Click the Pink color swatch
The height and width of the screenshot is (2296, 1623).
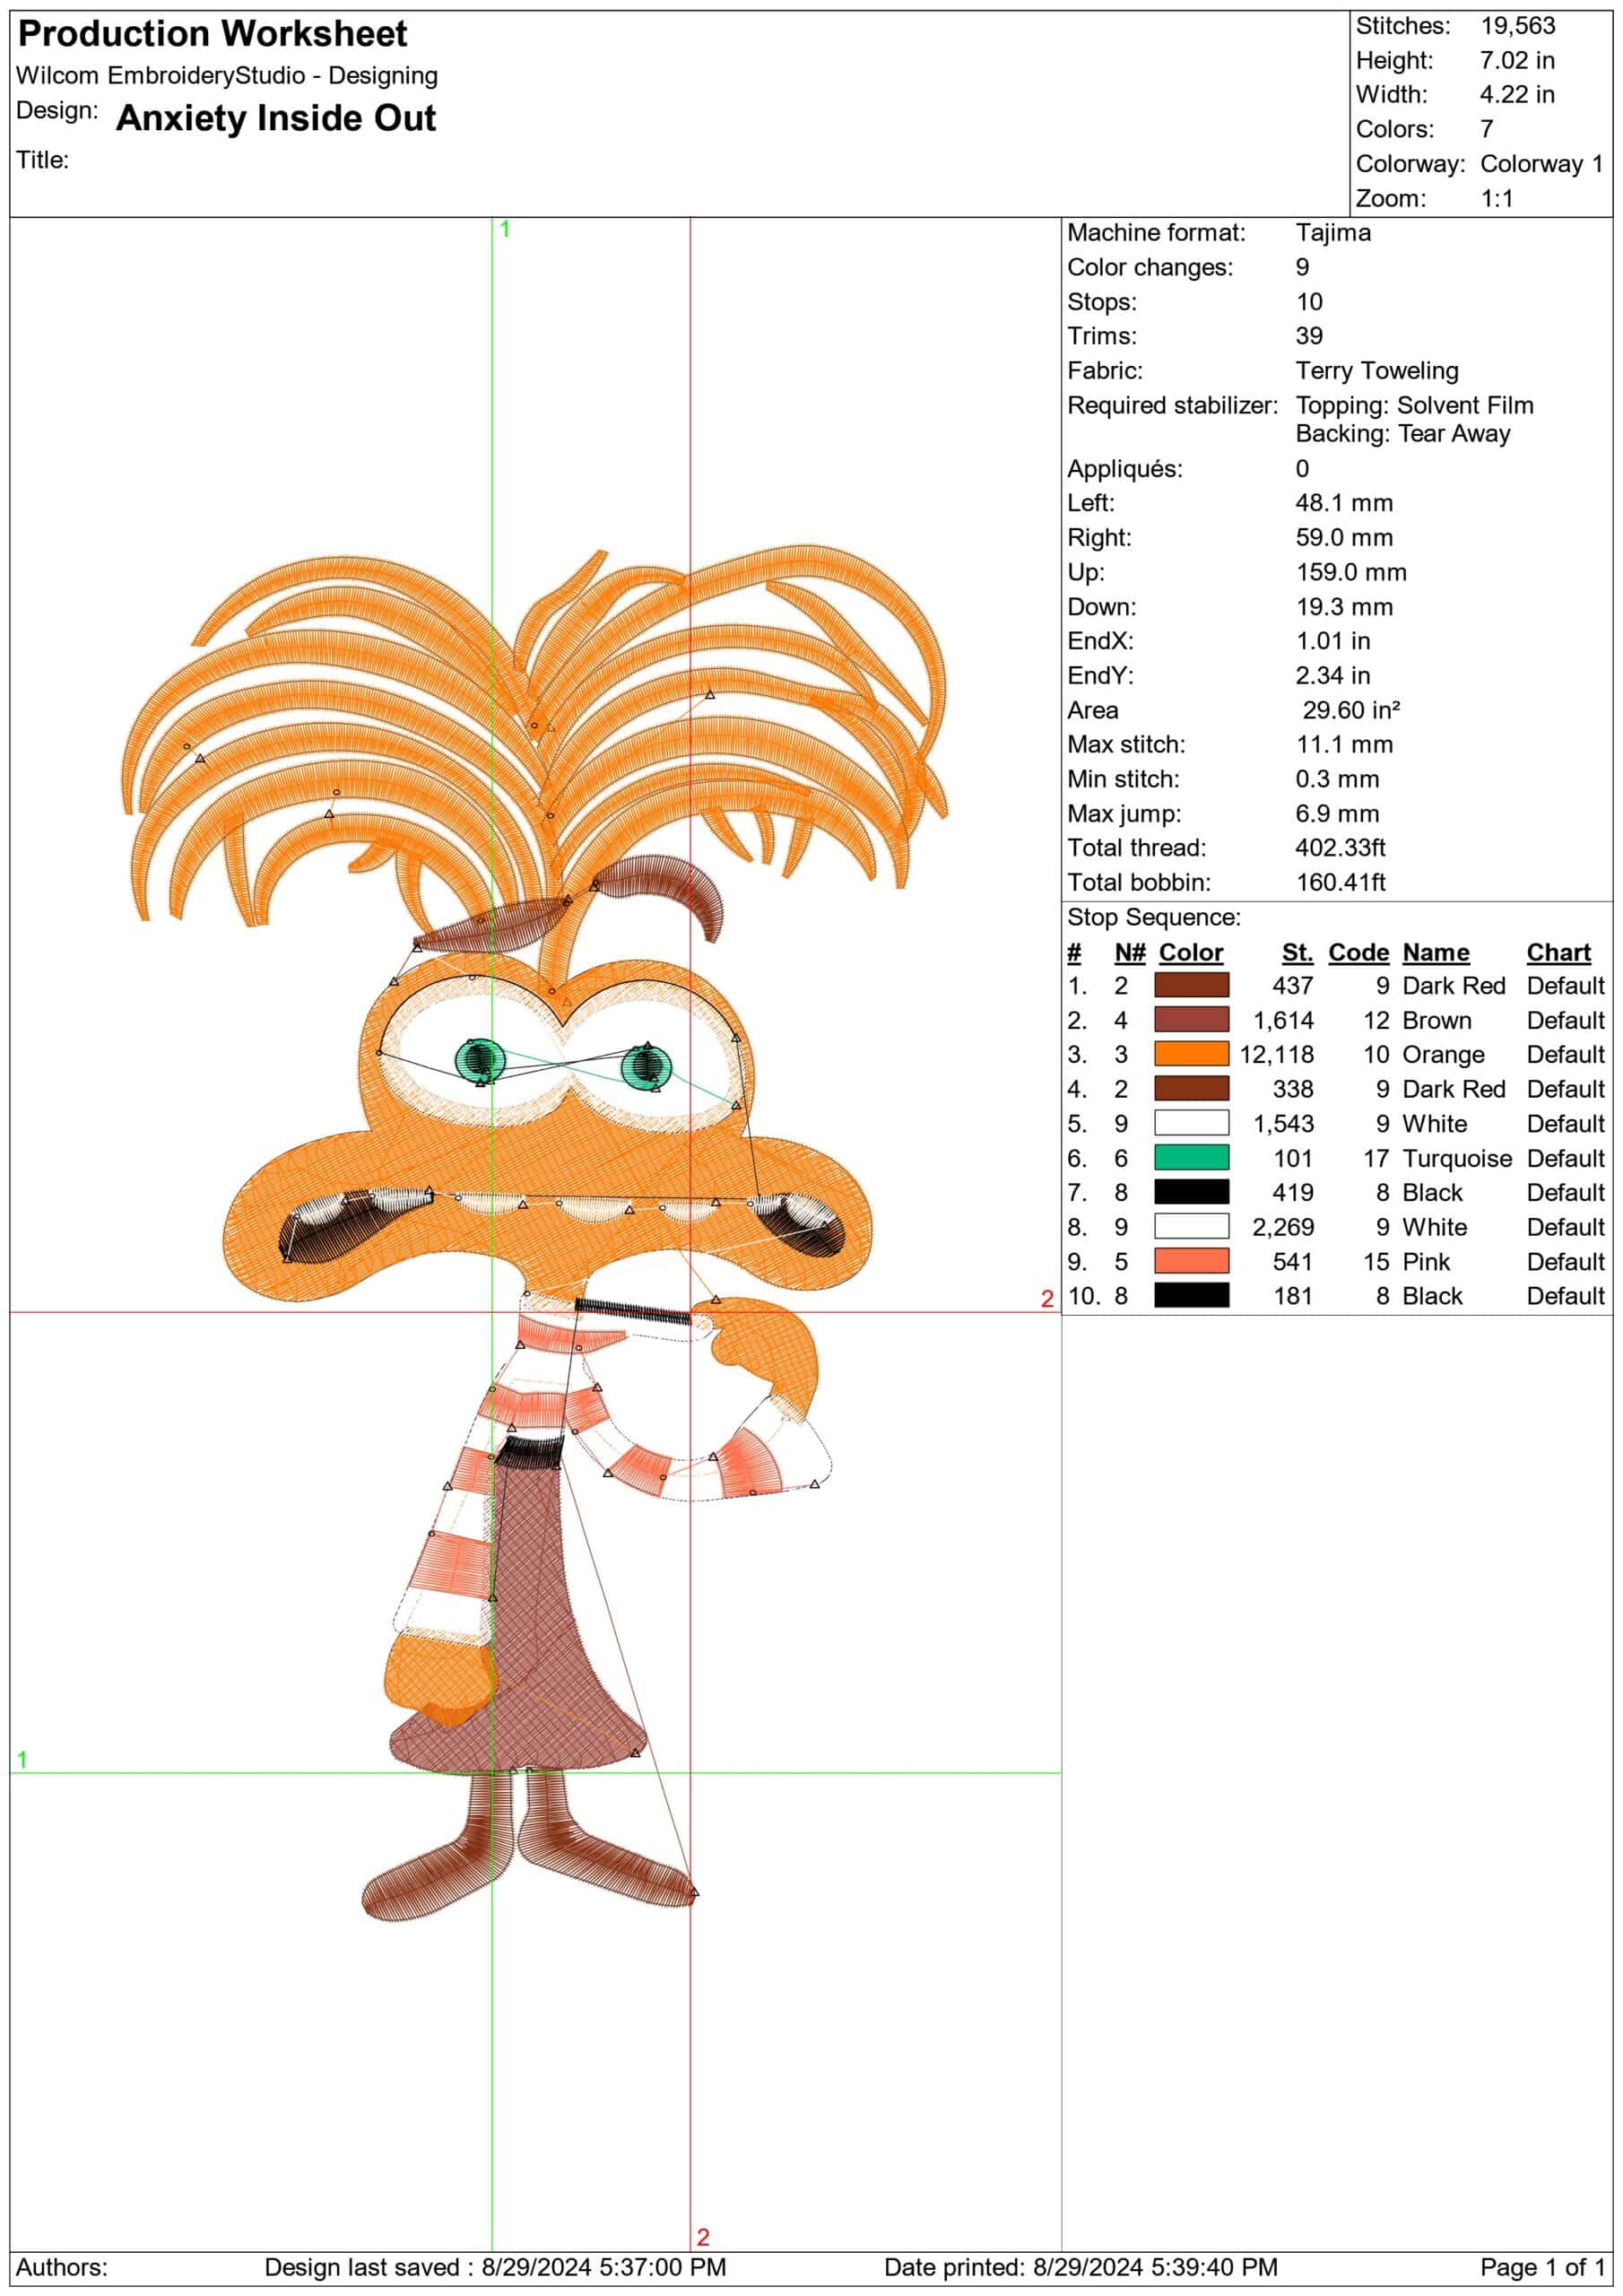[1191, 1261]
